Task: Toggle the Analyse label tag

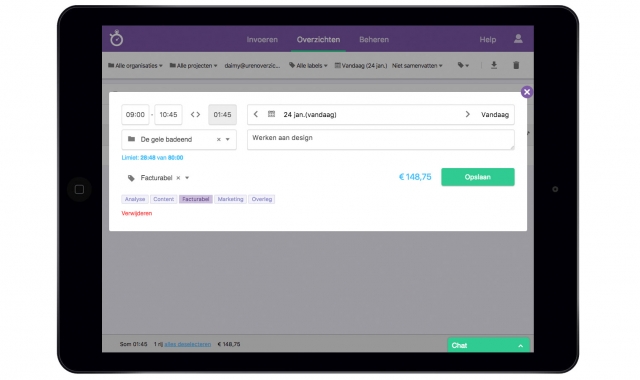Action: pyautogui.click(x=135, y=199)
